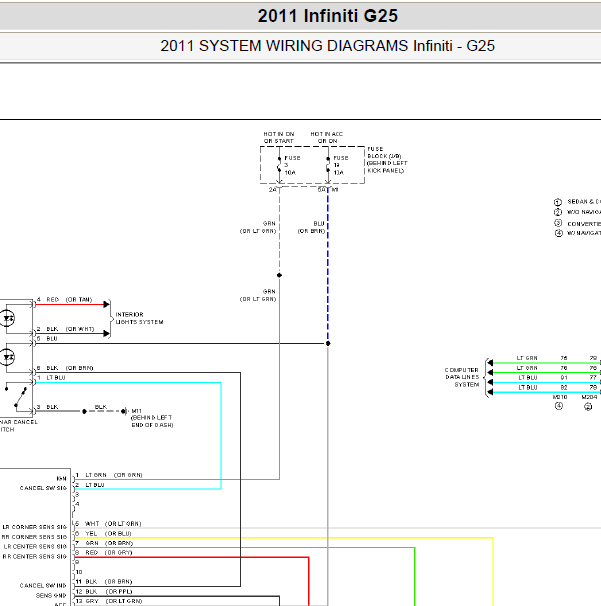Click the "2011 Infiniti G25" page title
601x606 pixels.
click(x=327, y=16)
